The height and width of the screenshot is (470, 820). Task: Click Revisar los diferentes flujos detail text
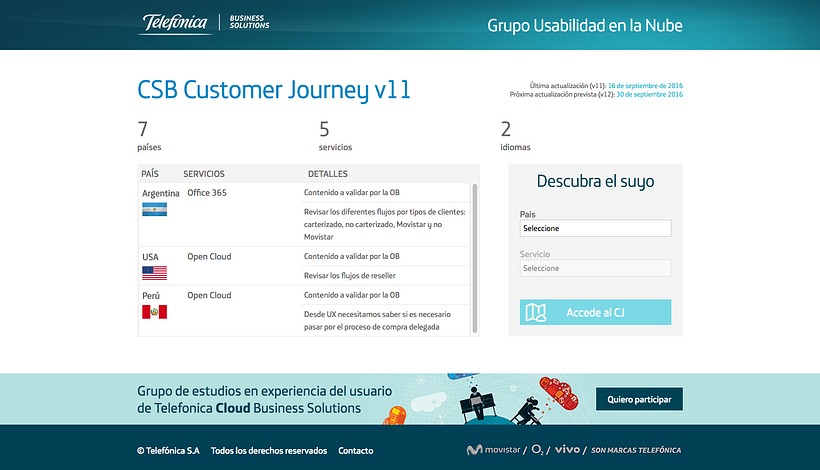[385, 224]
